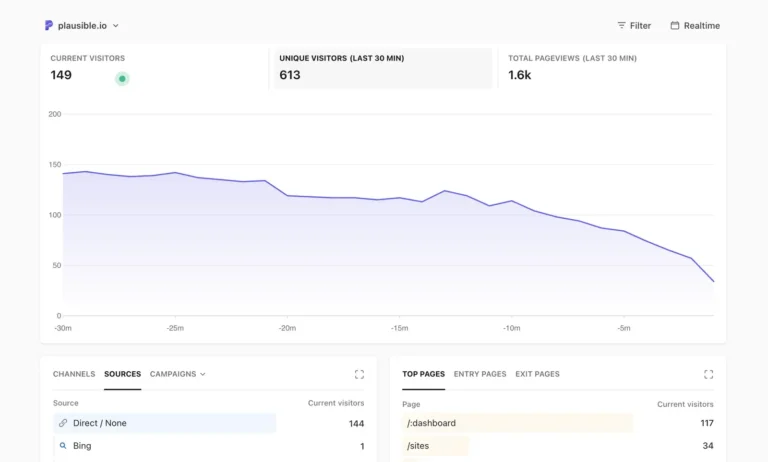Click the green live indicator dot
768x462 pixels.
point(122,78)
